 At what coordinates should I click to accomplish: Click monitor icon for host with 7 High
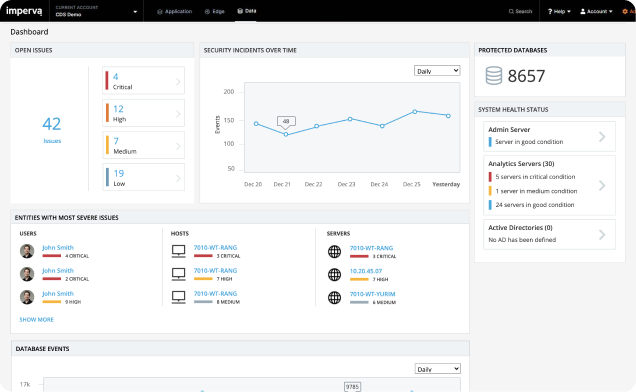point(178,275)
